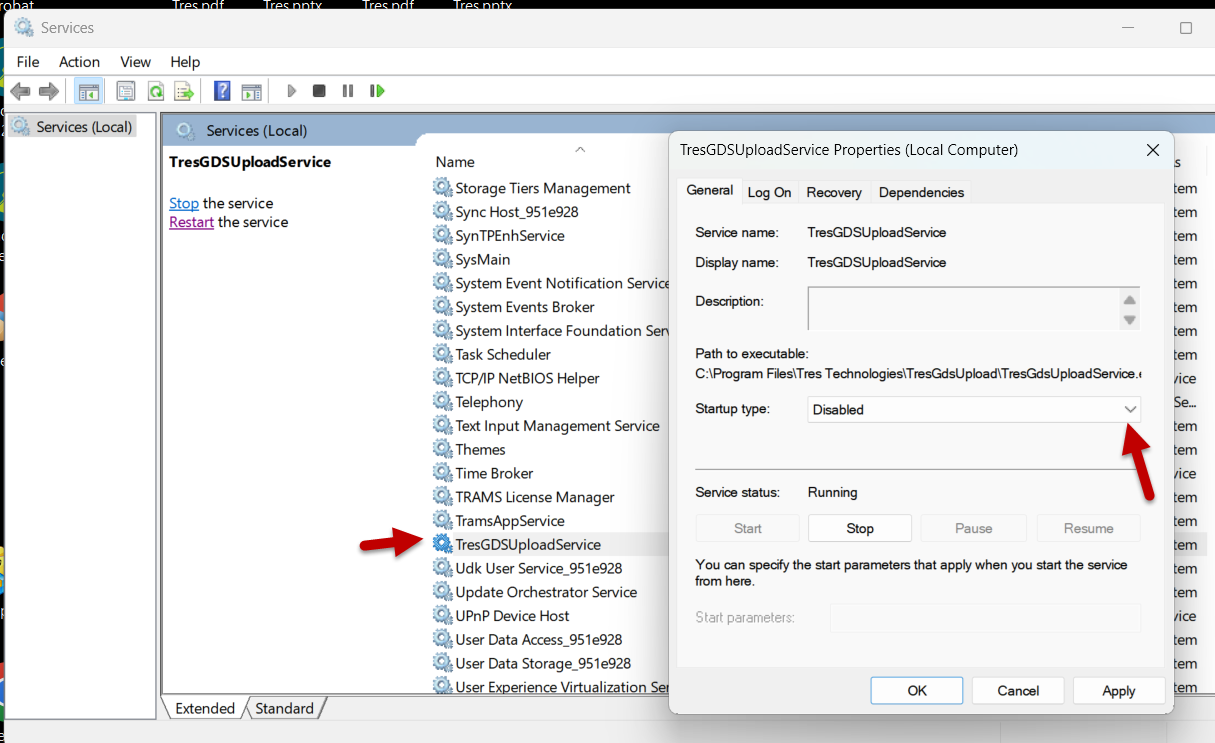Open Help using the question mark icon
1215x743 pixels.
221,90
